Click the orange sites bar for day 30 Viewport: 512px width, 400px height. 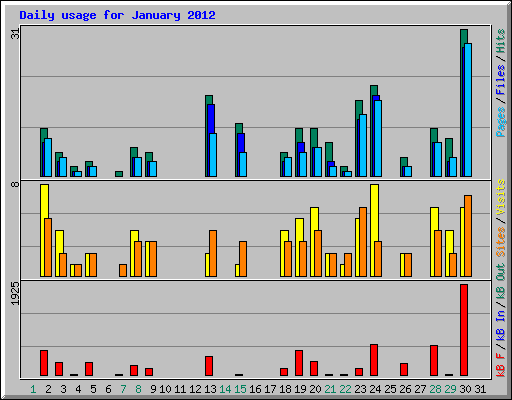tap(468, 236)
